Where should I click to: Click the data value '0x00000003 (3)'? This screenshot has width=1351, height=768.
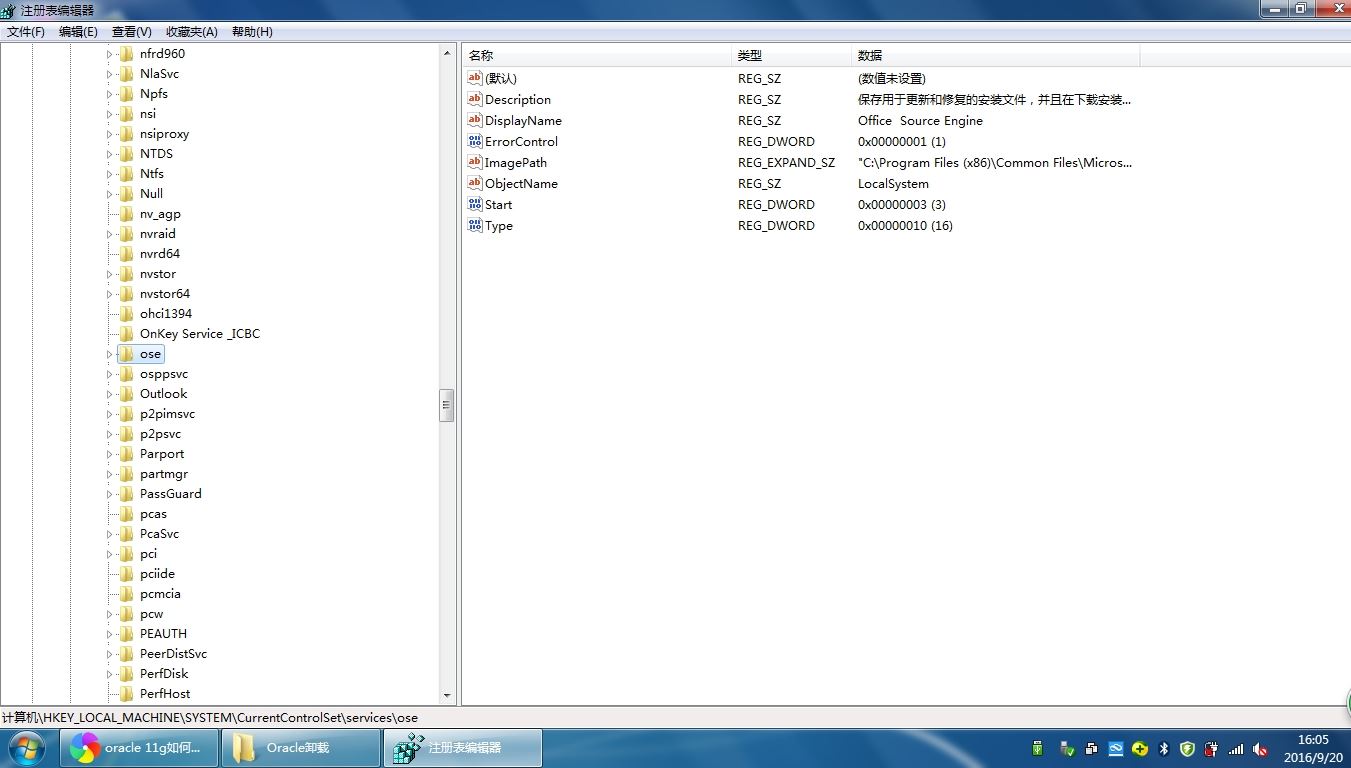[901, 204]
